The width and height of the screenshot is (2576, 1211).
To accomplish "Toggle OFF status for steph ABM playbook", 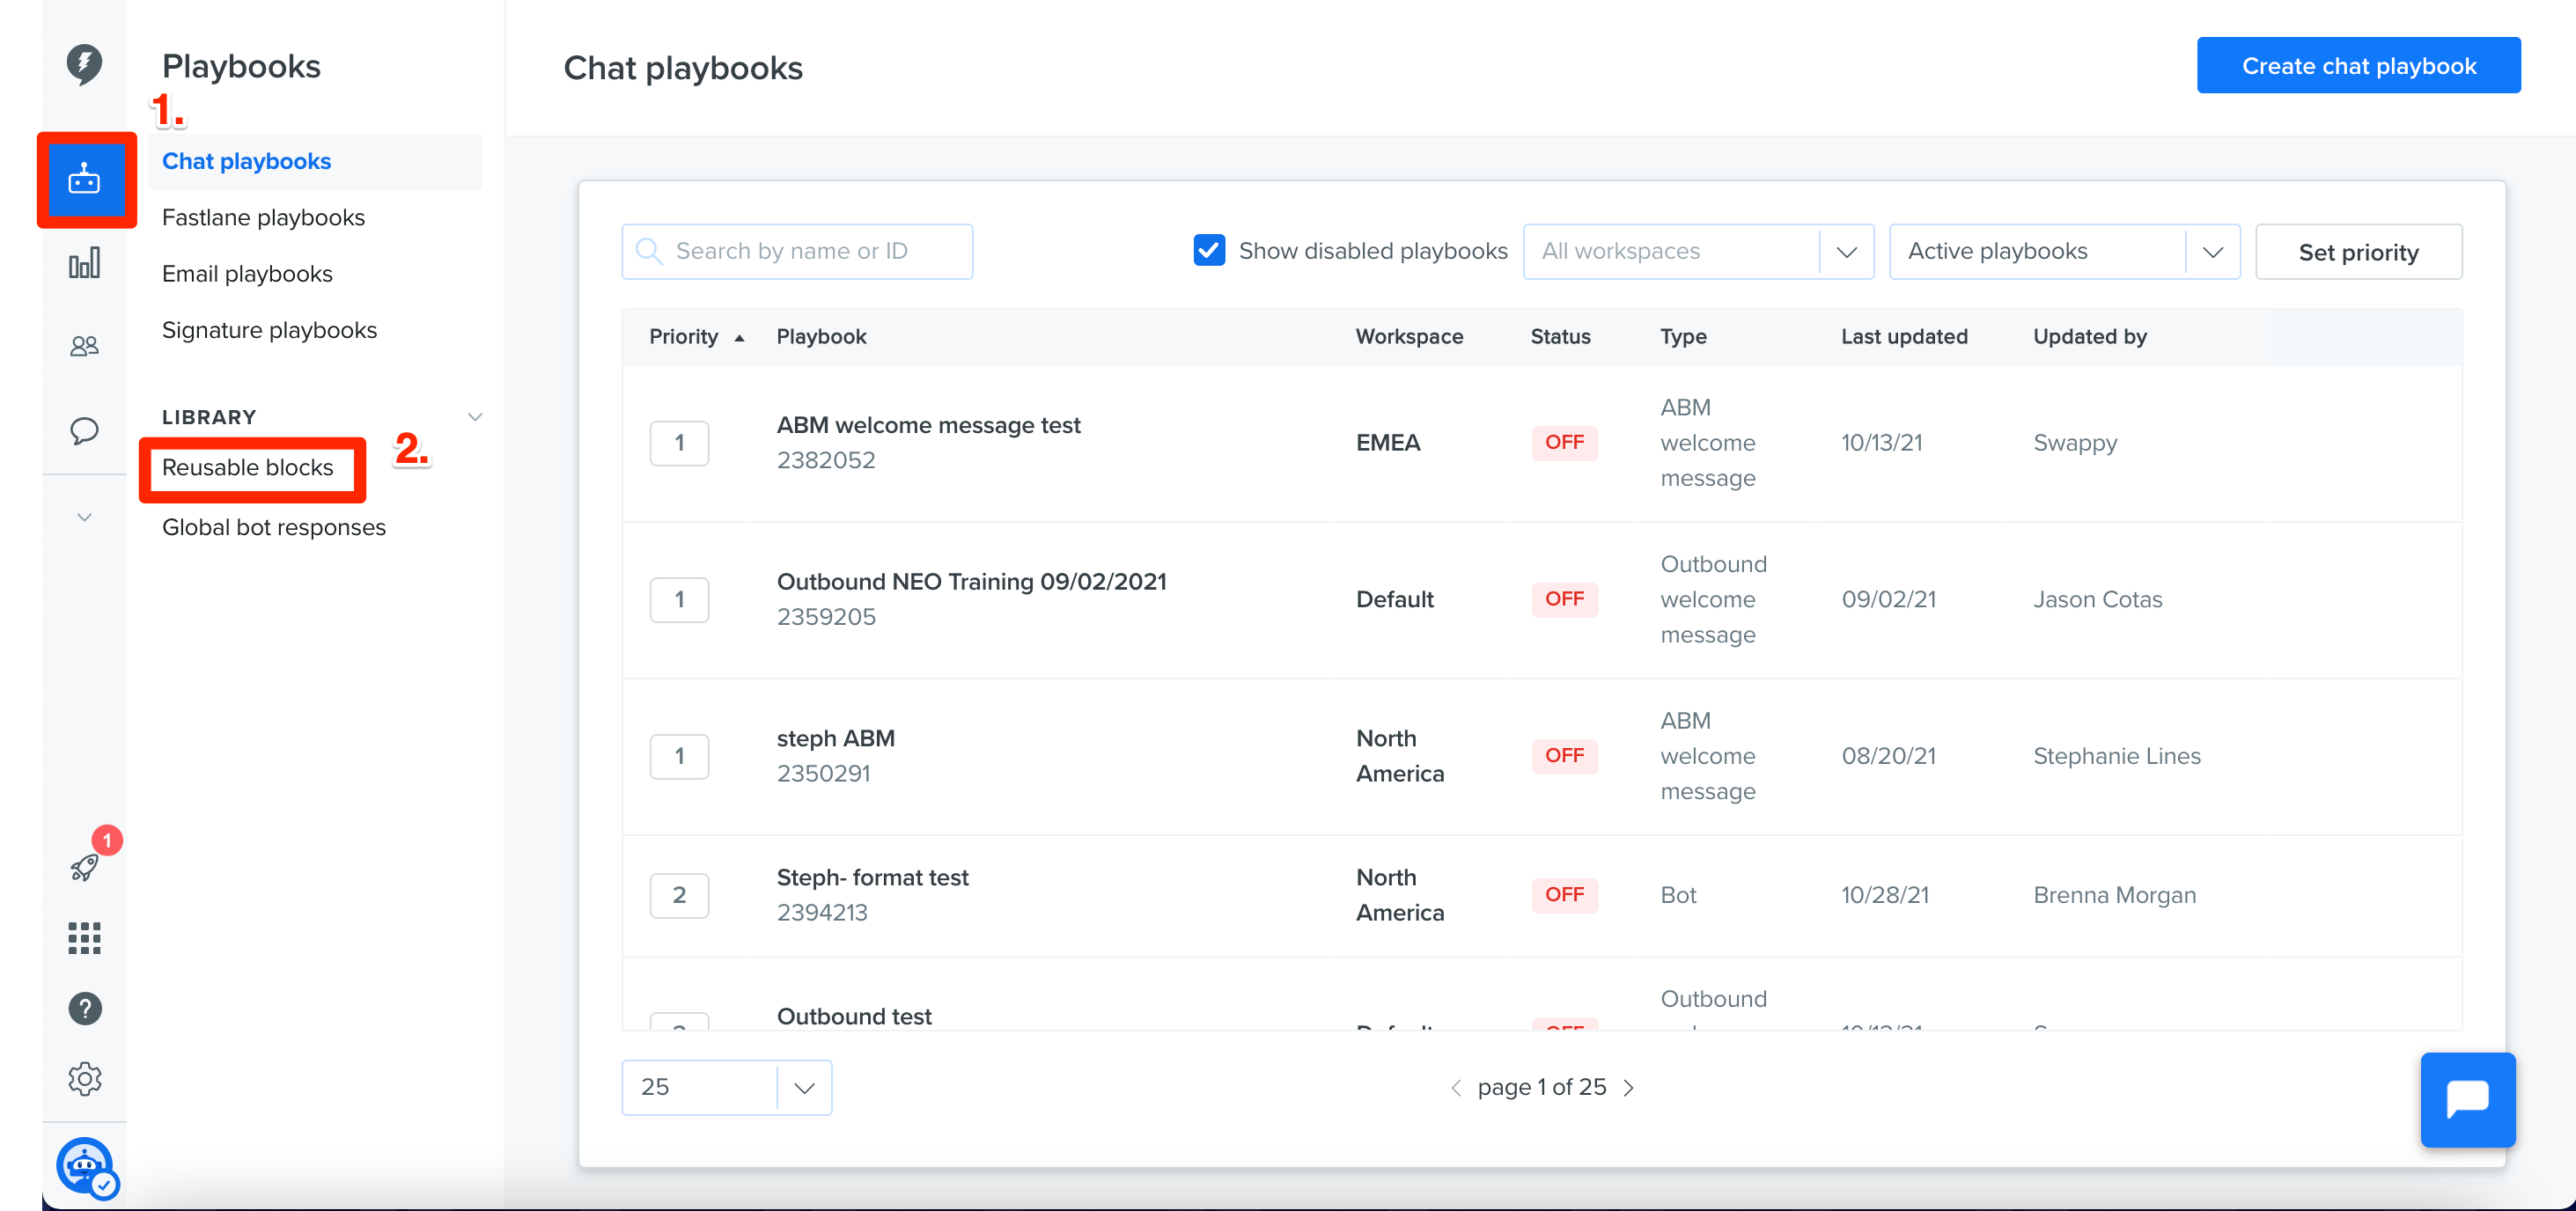I will click(1564, 756).
